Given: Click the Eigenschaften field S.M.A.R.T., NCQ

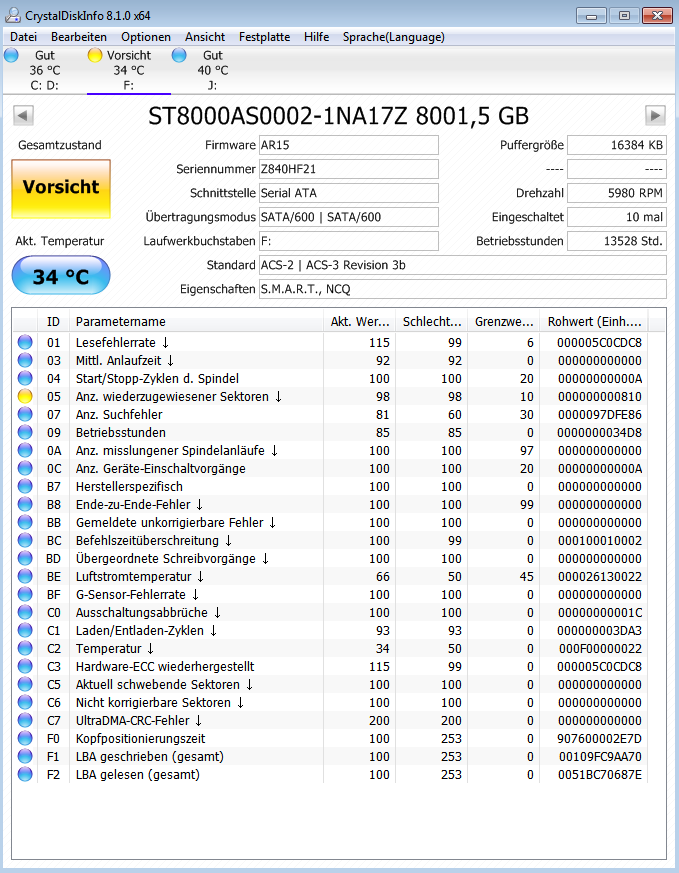Looking at the screenshot, I should click(x=462, y=289).
